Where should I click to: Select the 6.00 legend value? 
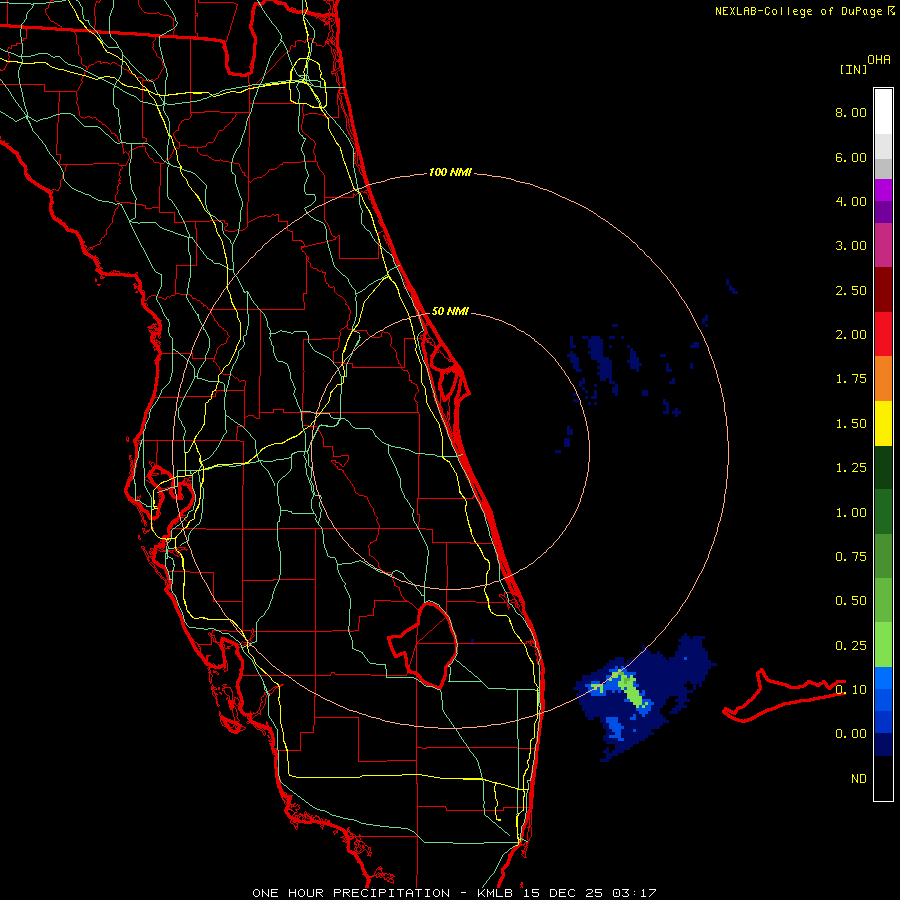tap(851, 157)
